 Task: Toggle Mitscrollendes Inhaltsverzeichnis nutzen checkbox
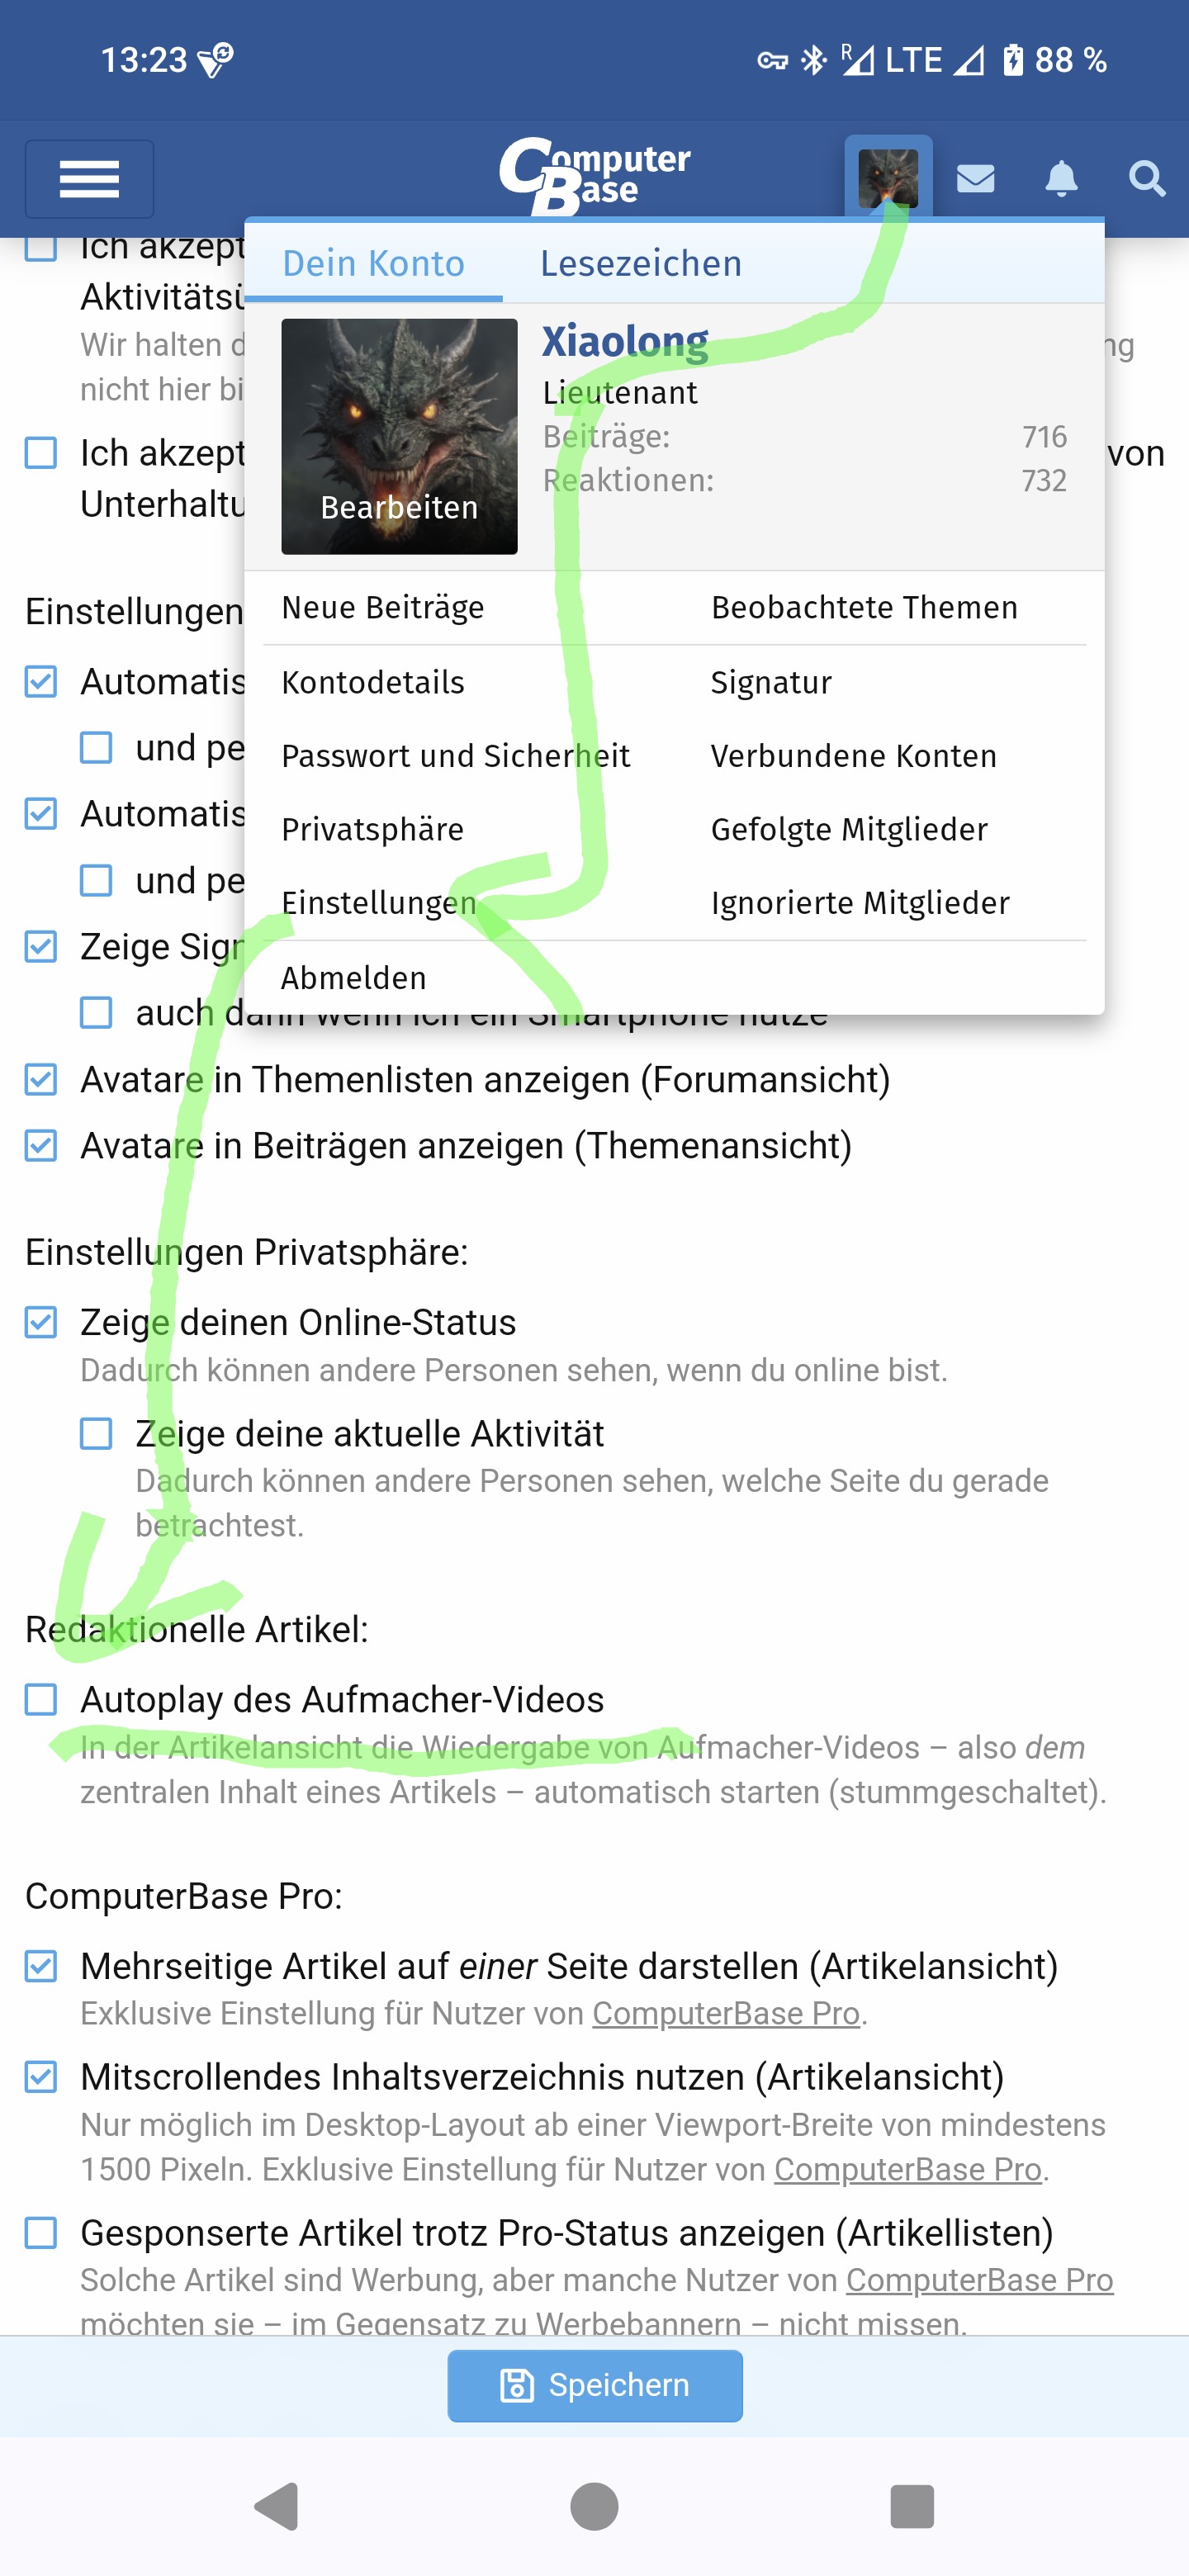[x=41, y=2077]
